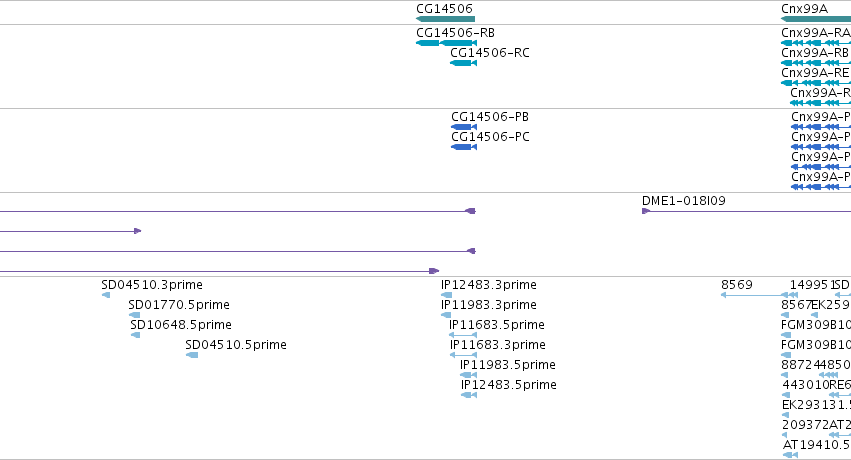Click the SD04510.5prime EST glyph

pyautogui.click(x=192, y=355)
